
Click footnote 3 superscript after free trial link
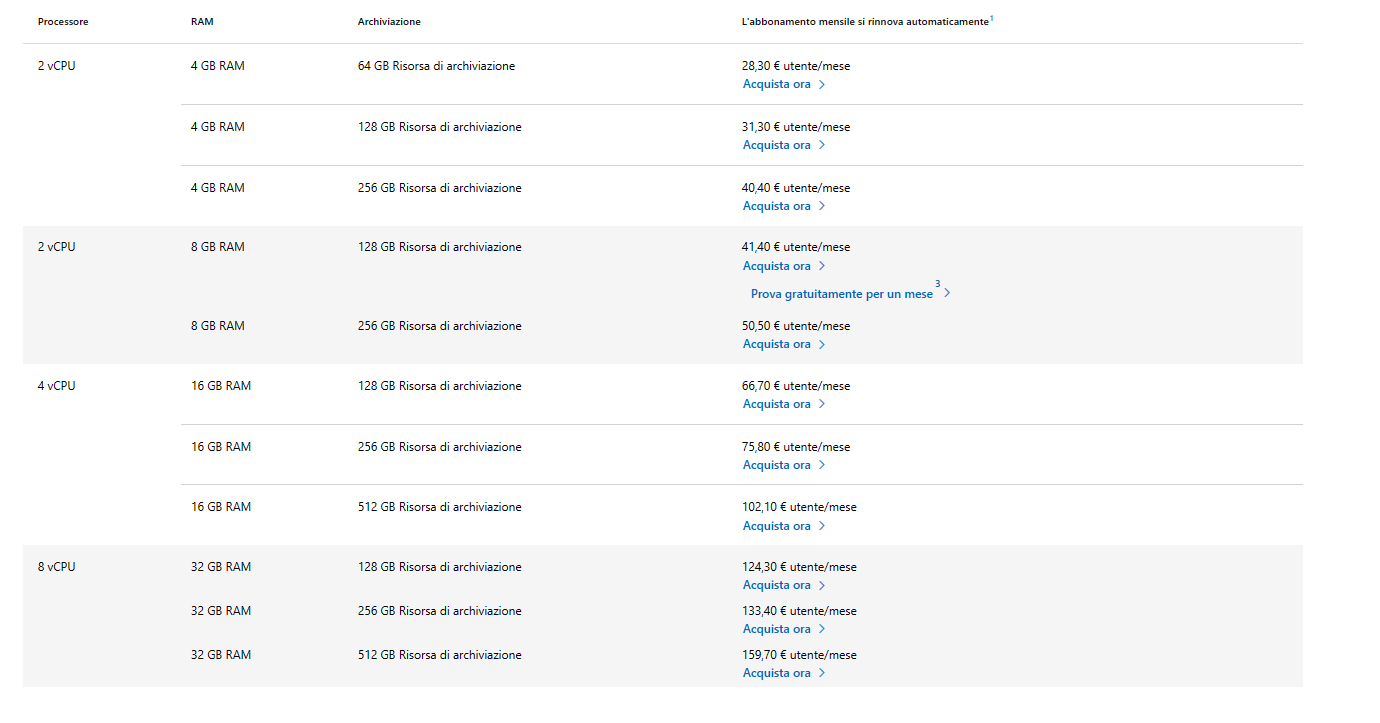click(x=938, y=284)
